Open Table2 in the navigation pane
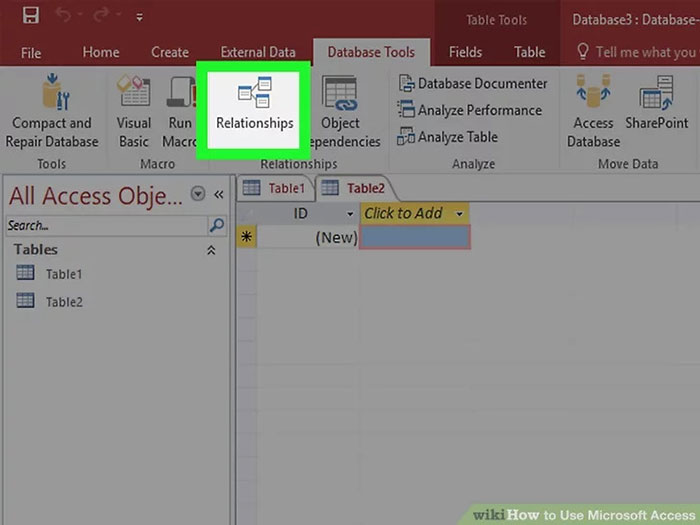 click(x=63, y=302)
